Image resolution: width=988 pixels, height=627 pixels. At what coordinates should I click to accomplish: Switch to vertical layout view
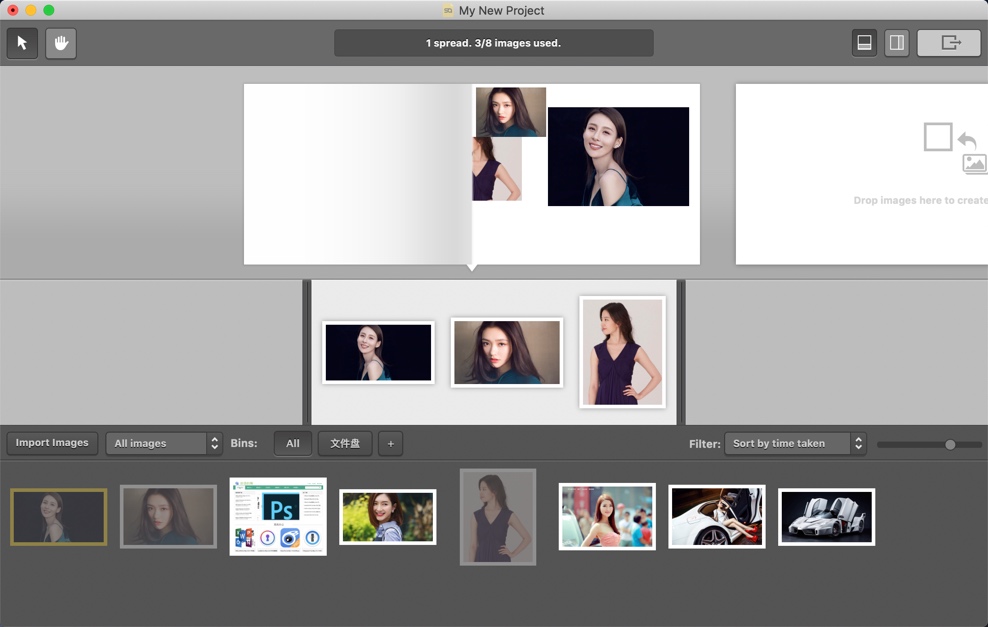[897, 43]
